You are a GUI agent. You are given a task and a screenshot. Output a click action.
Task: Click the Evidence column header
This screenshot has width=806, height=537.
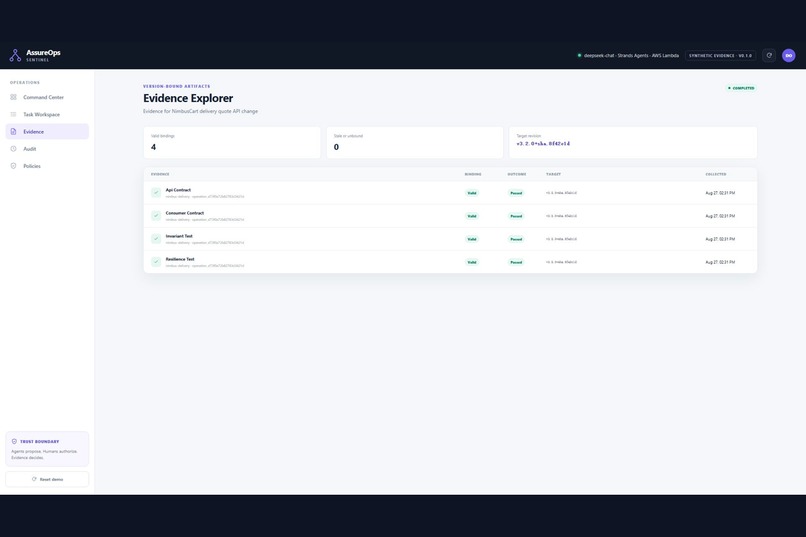click(x=160, y=174)
